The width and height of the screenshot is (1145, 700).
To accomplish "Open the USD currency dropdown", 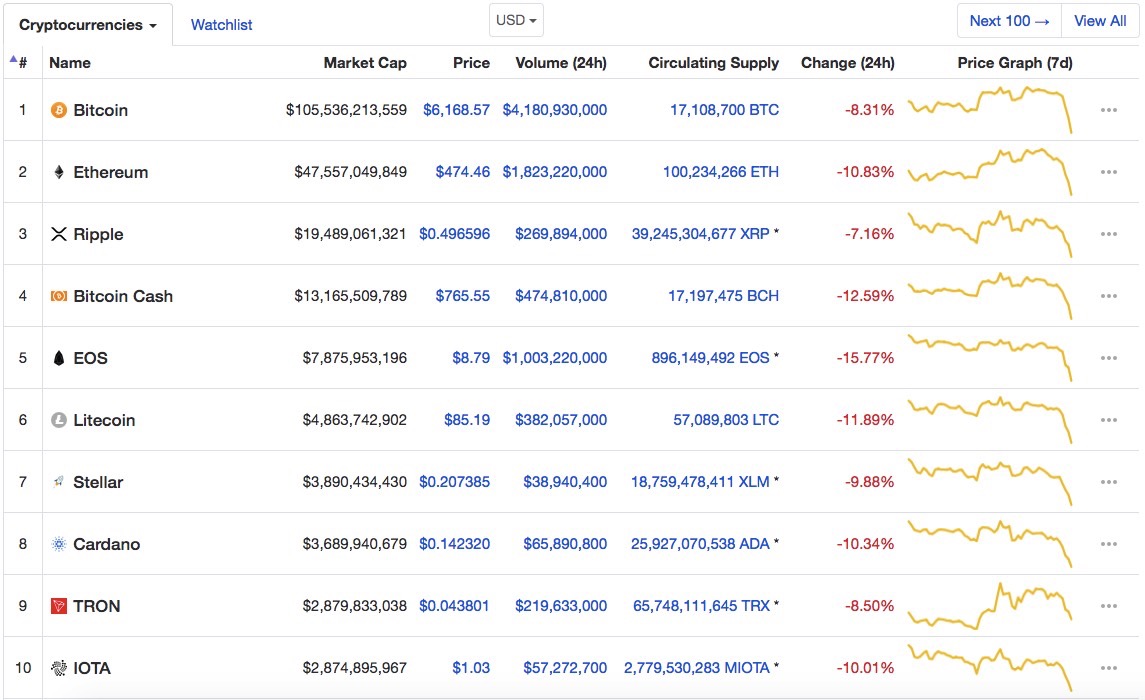I will pos(516,20).
